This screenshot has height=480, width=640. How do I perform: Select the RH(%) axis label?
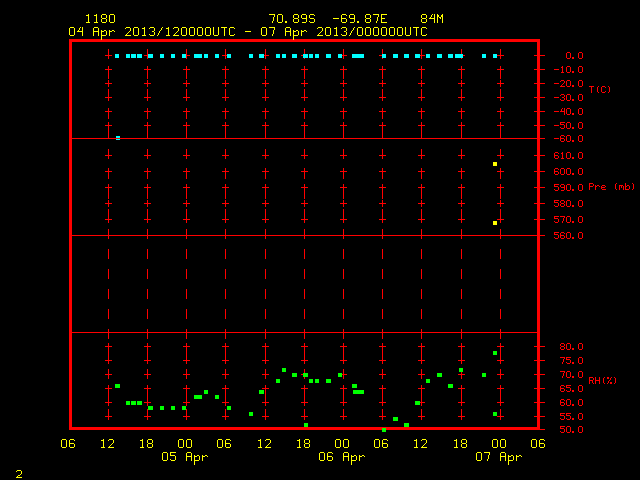(x=602, y=381)
